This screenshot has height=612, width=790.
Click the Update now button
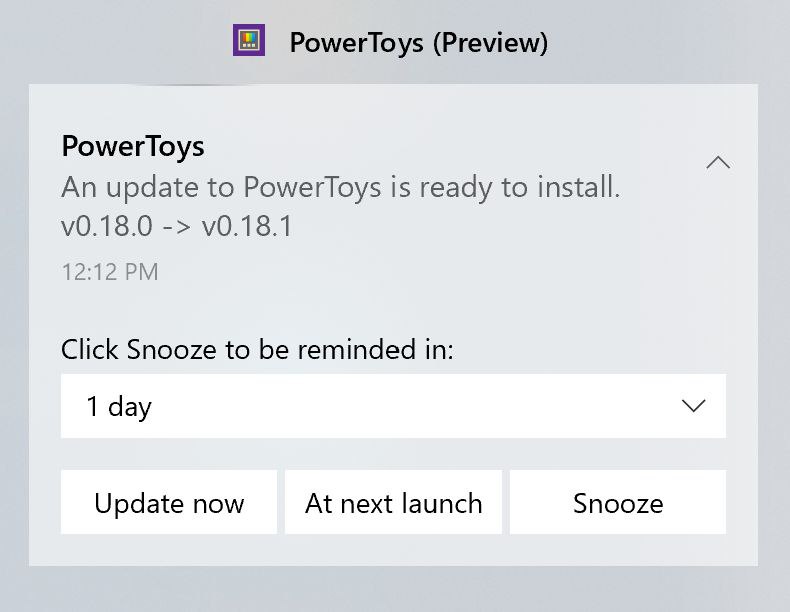pyautogui.click(x=169, y=502)
